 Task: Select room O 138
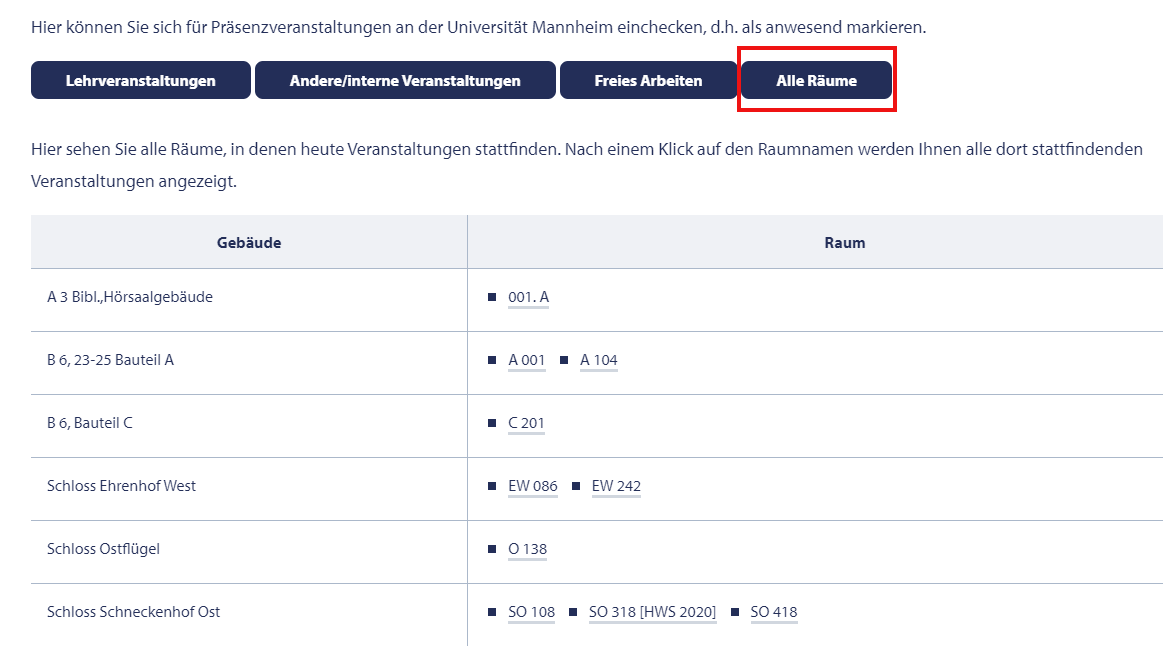(x=527, y=550)
